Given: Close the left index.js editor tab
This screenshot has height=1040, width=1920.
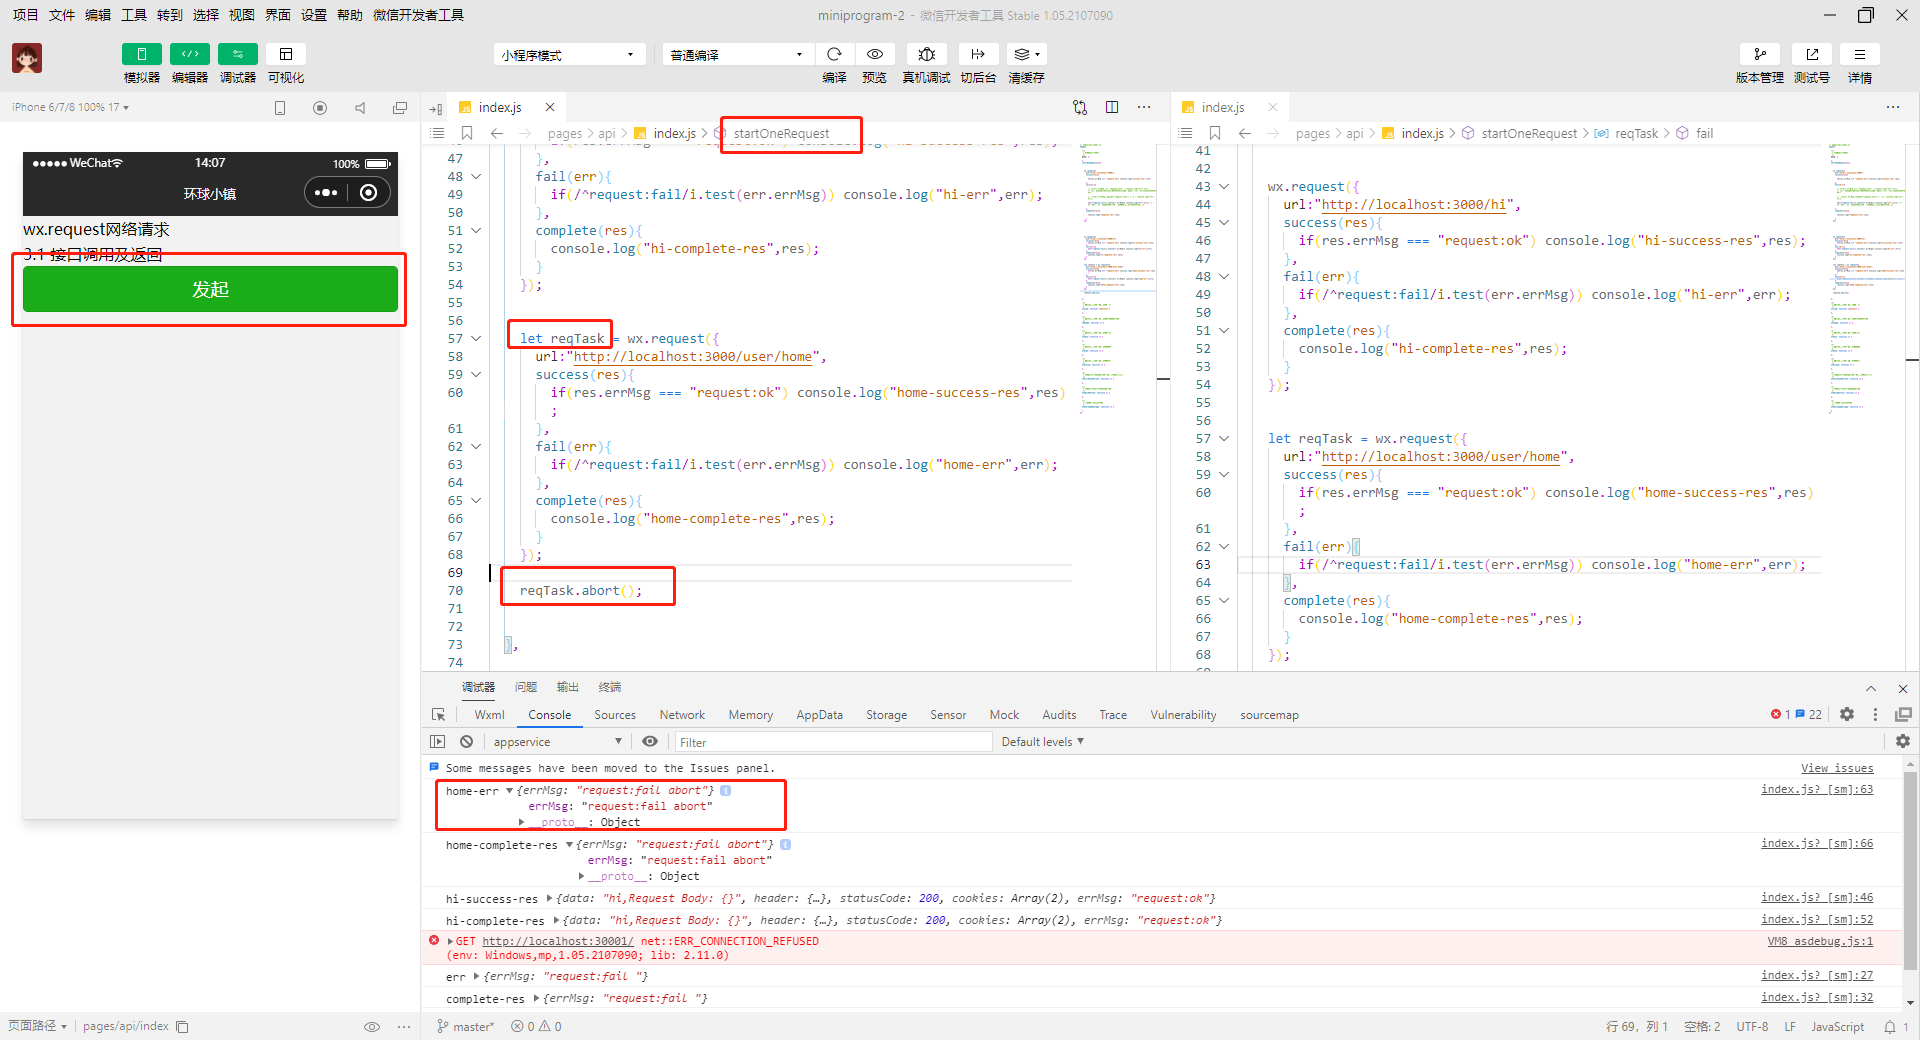Looking at the screenshot, I should pyautogui.click(x=550, y=107).
